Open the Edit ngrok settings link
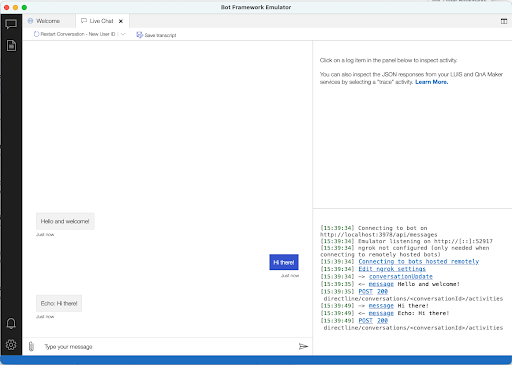The width and height of the screenshot is (512, 365). click(x=392, y=269)
